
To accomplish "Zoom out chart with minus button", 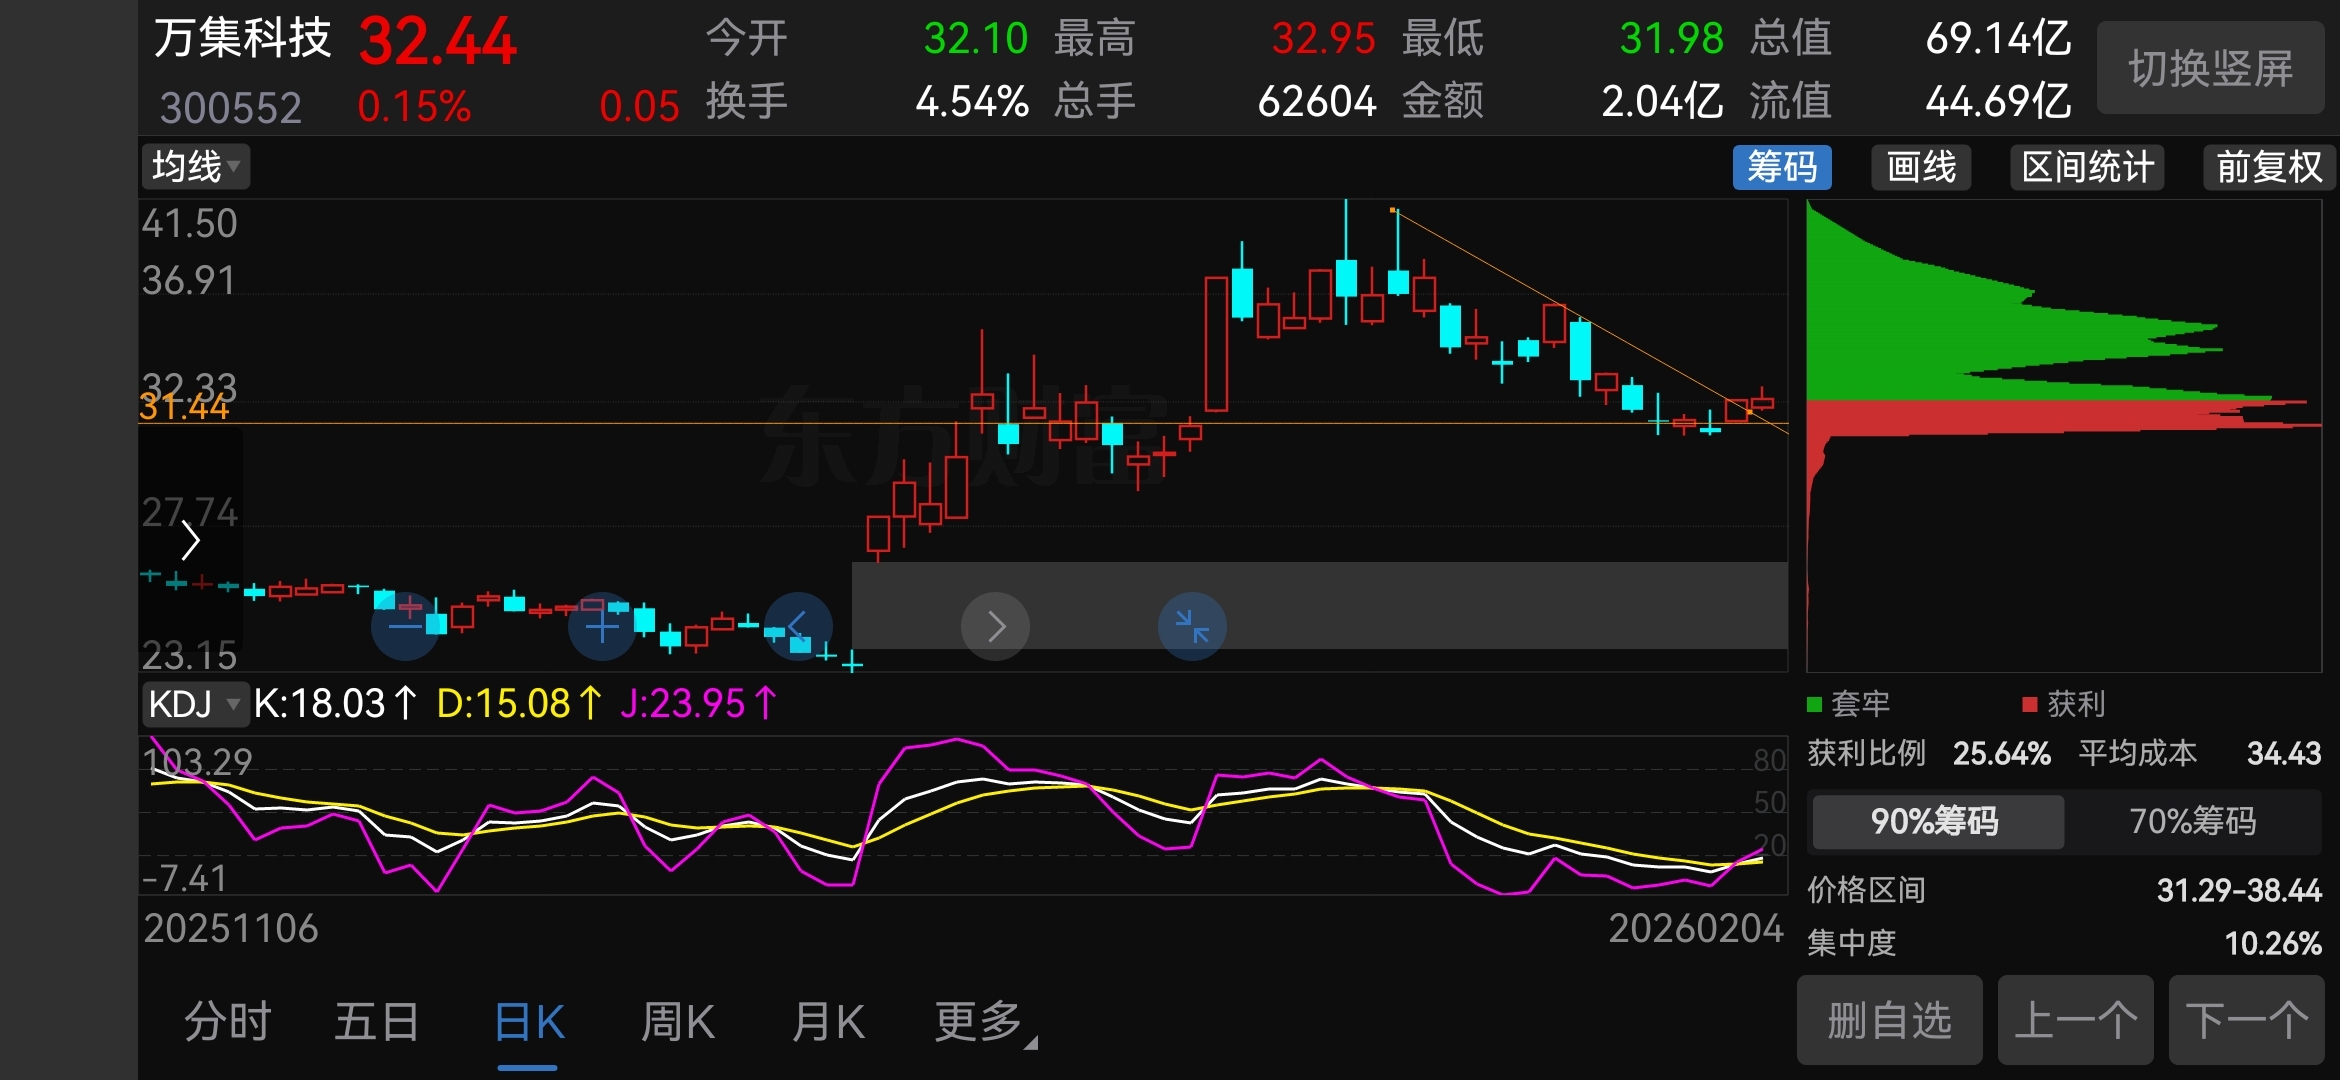I will (x=405, y=627).
